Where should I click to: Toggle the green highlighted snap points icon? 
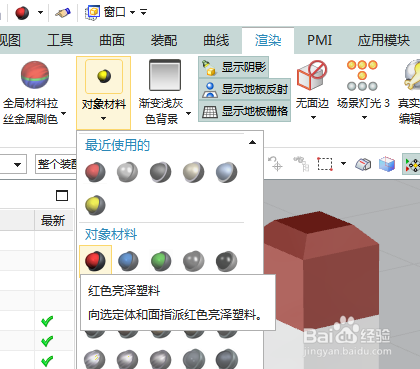click(x=412, y=164)
